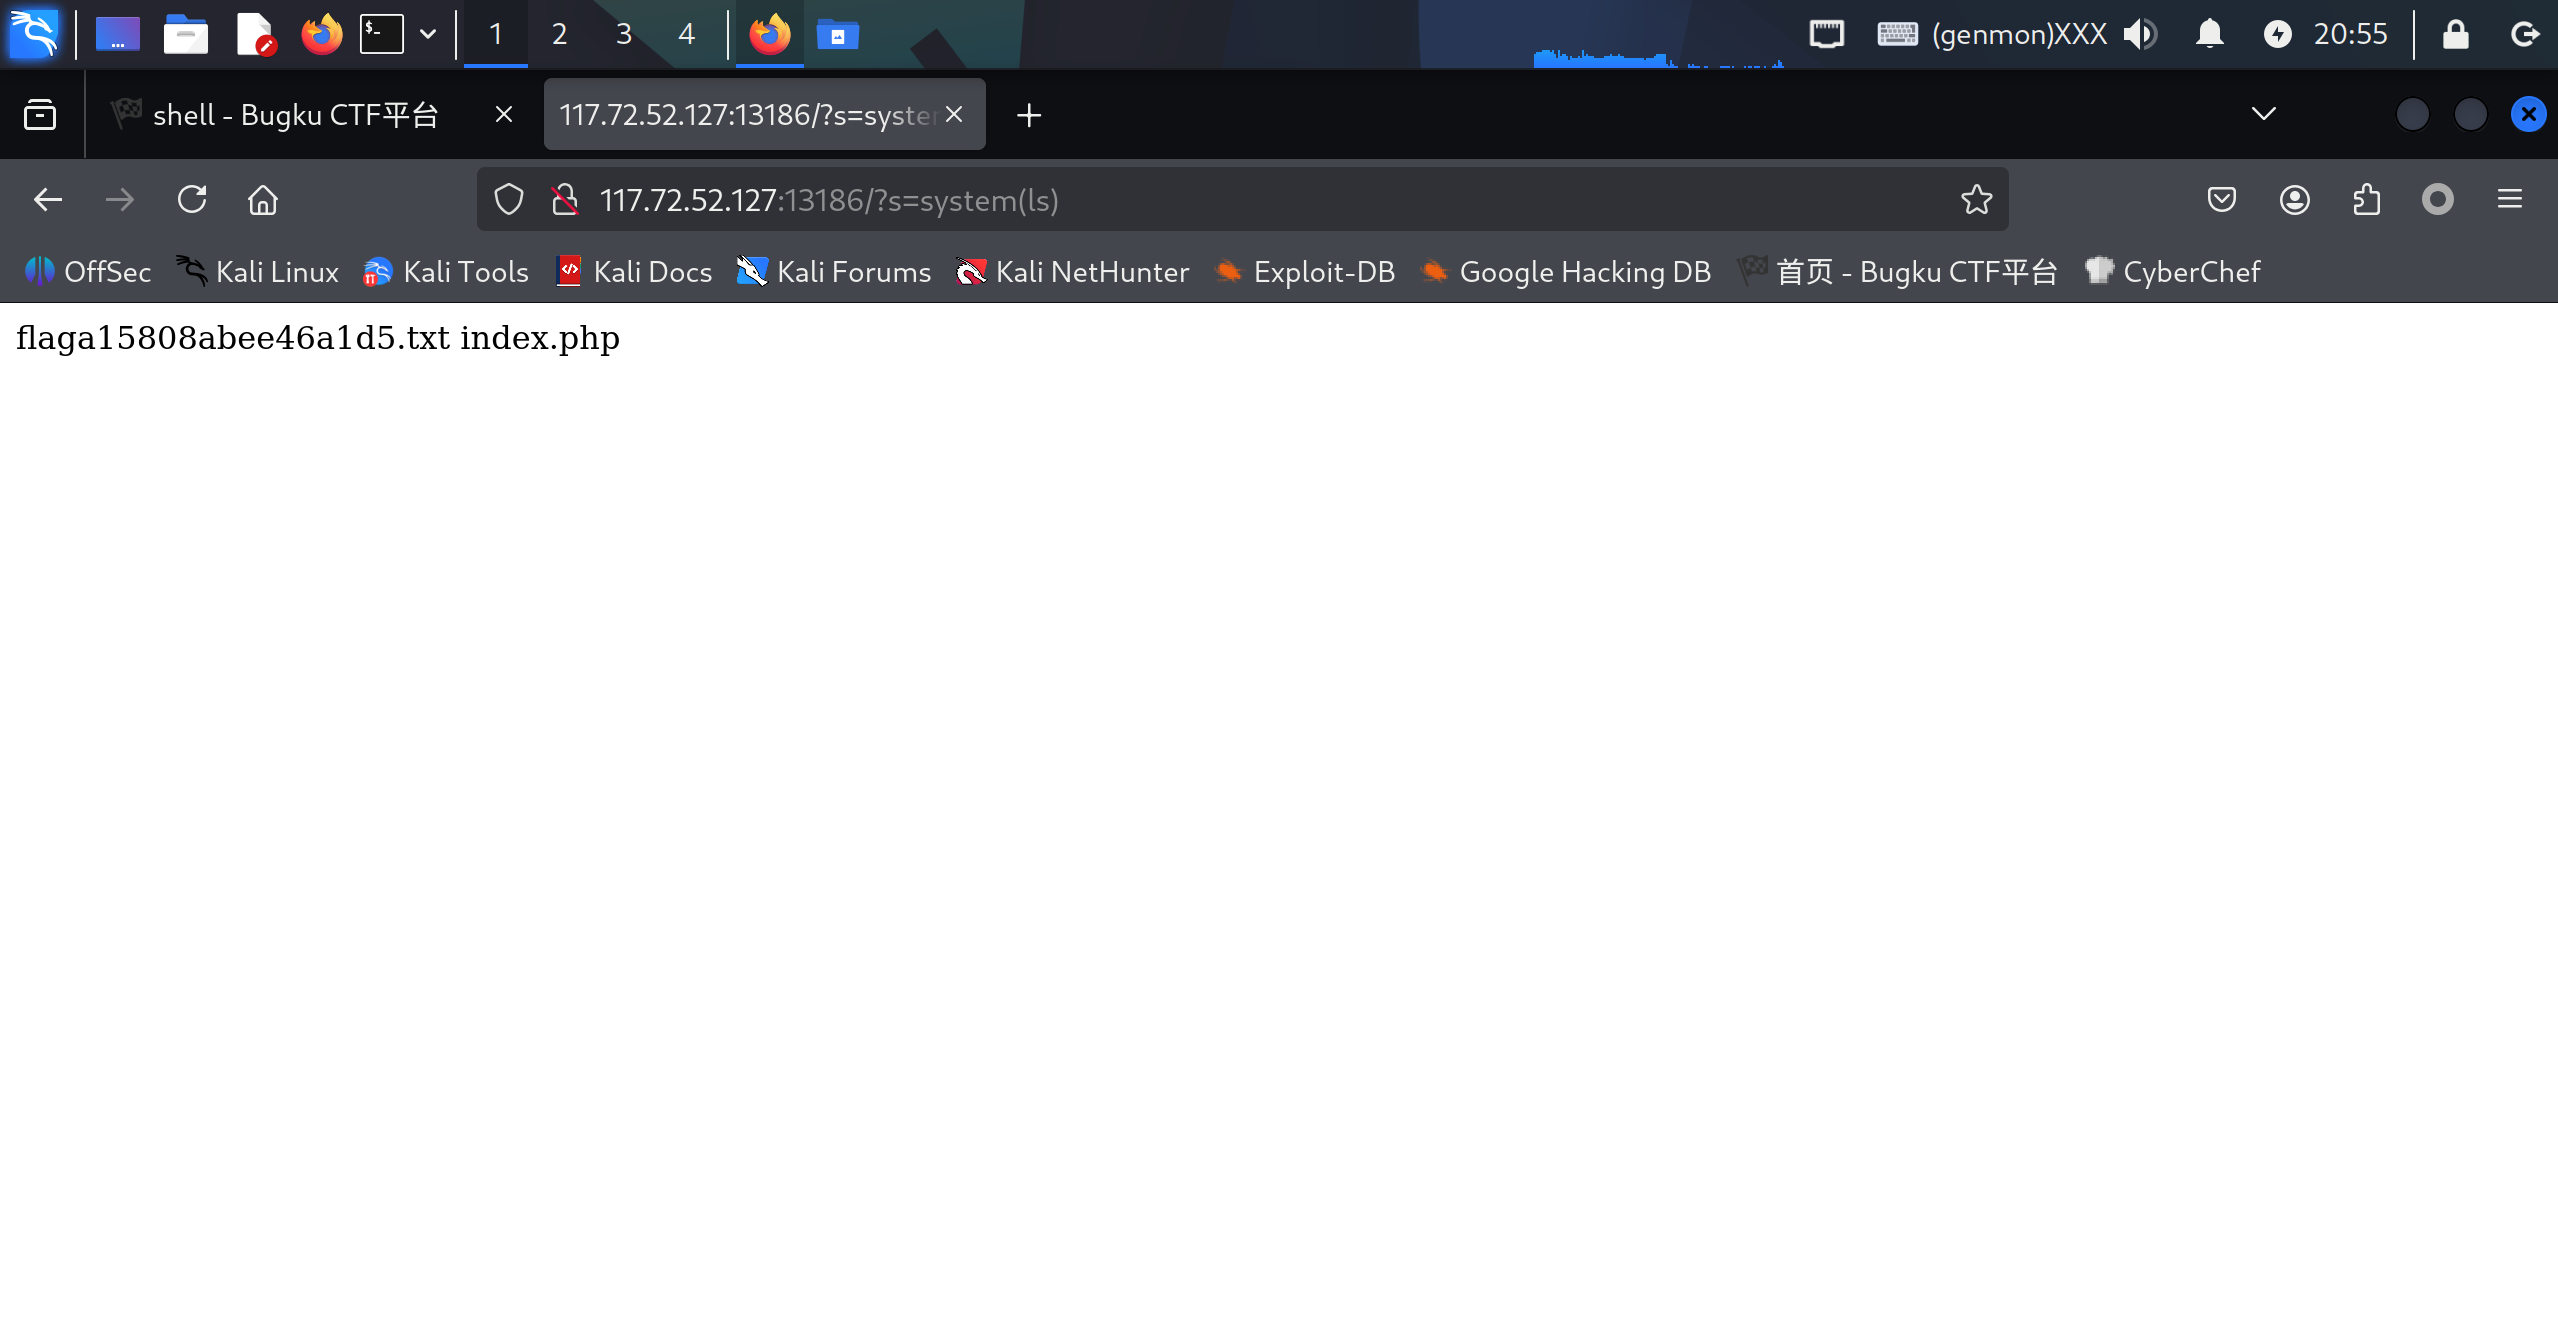Click the insecure connection padlock icon
The width and height of the screenshot is (2558, 1344).
point(565,200)
